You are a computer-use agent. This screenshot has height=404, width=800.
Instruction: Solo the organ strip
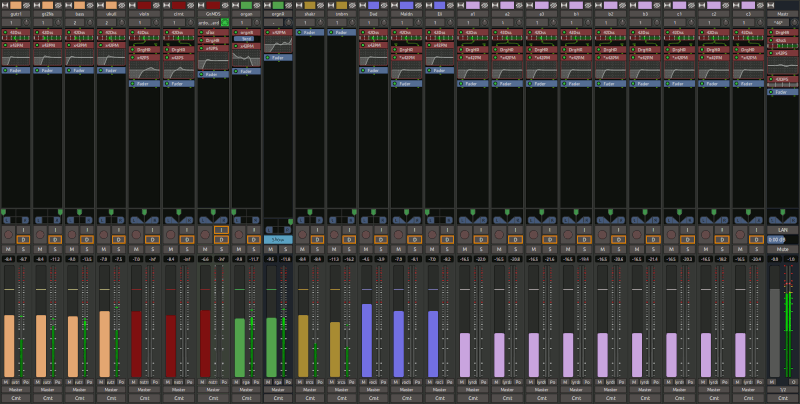tap(252, 248)
